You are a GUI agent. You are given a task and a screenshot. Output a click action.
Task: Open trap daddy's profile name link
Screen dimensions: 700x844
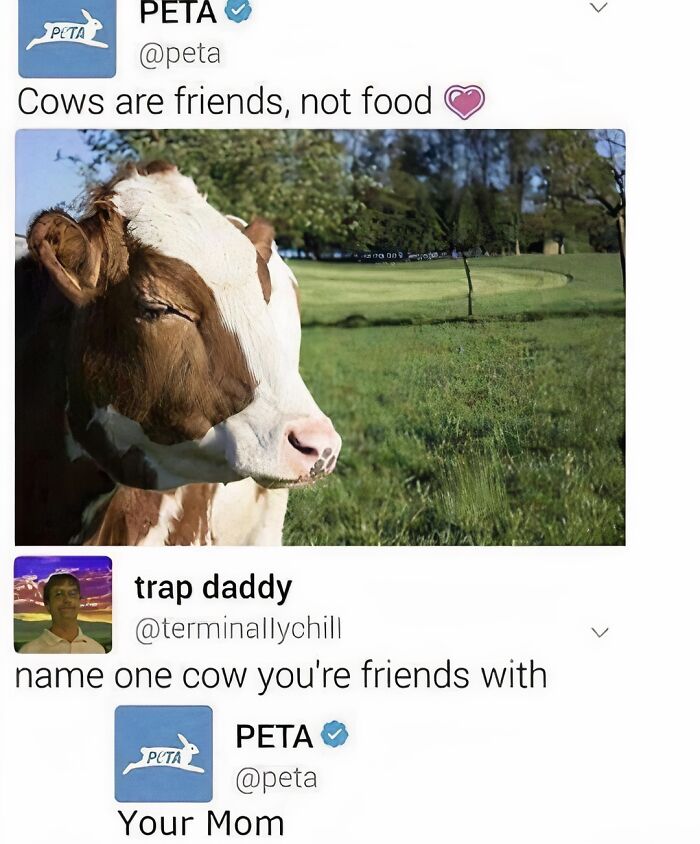point(213,587)
